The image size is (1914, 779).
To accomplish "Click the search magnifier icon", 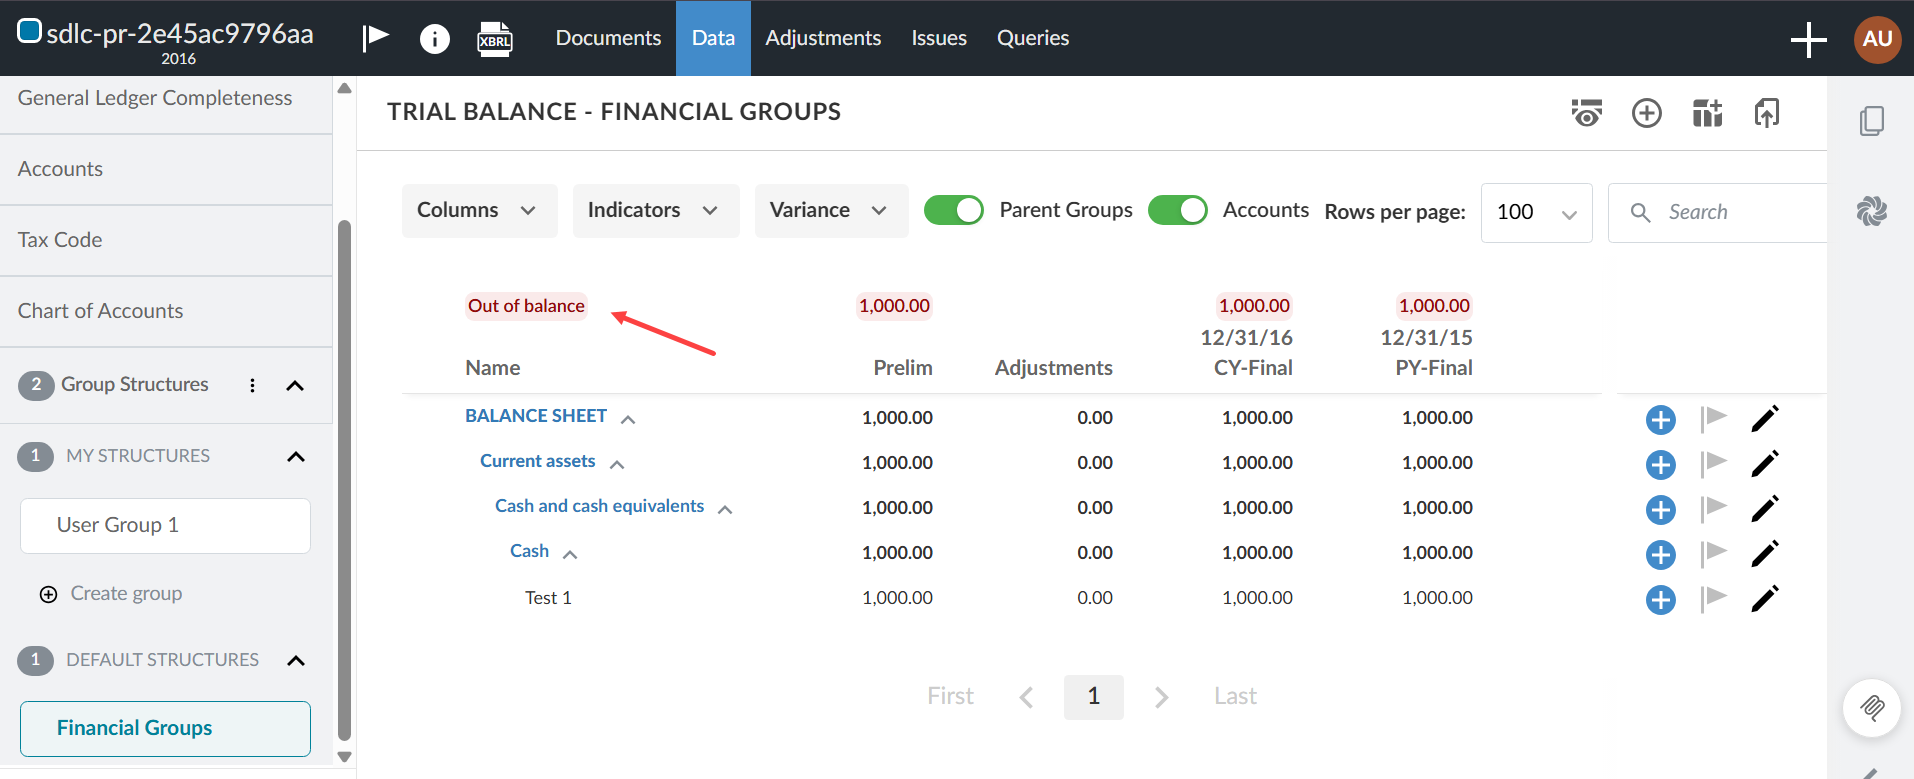I will (1640, 213).
